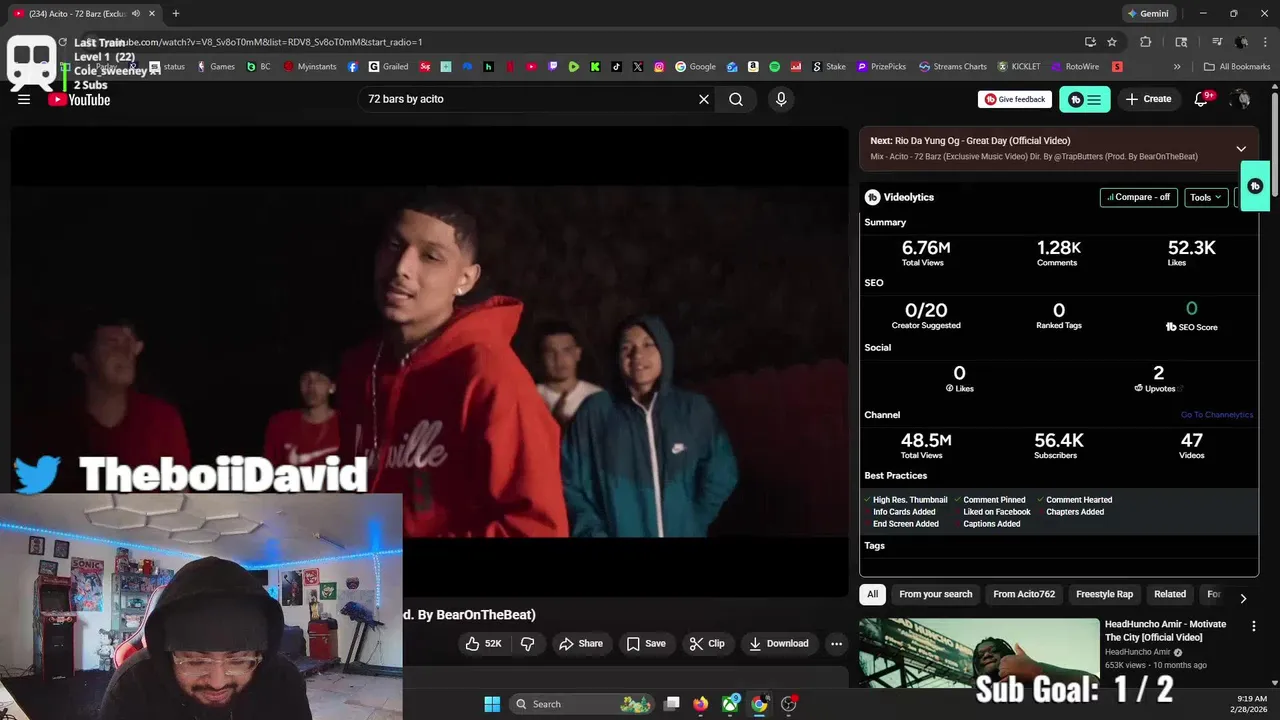Open the HeadHuncho Amir Motivate The City thumbnail
The image size is (1280, 720).
click(979, 652)
